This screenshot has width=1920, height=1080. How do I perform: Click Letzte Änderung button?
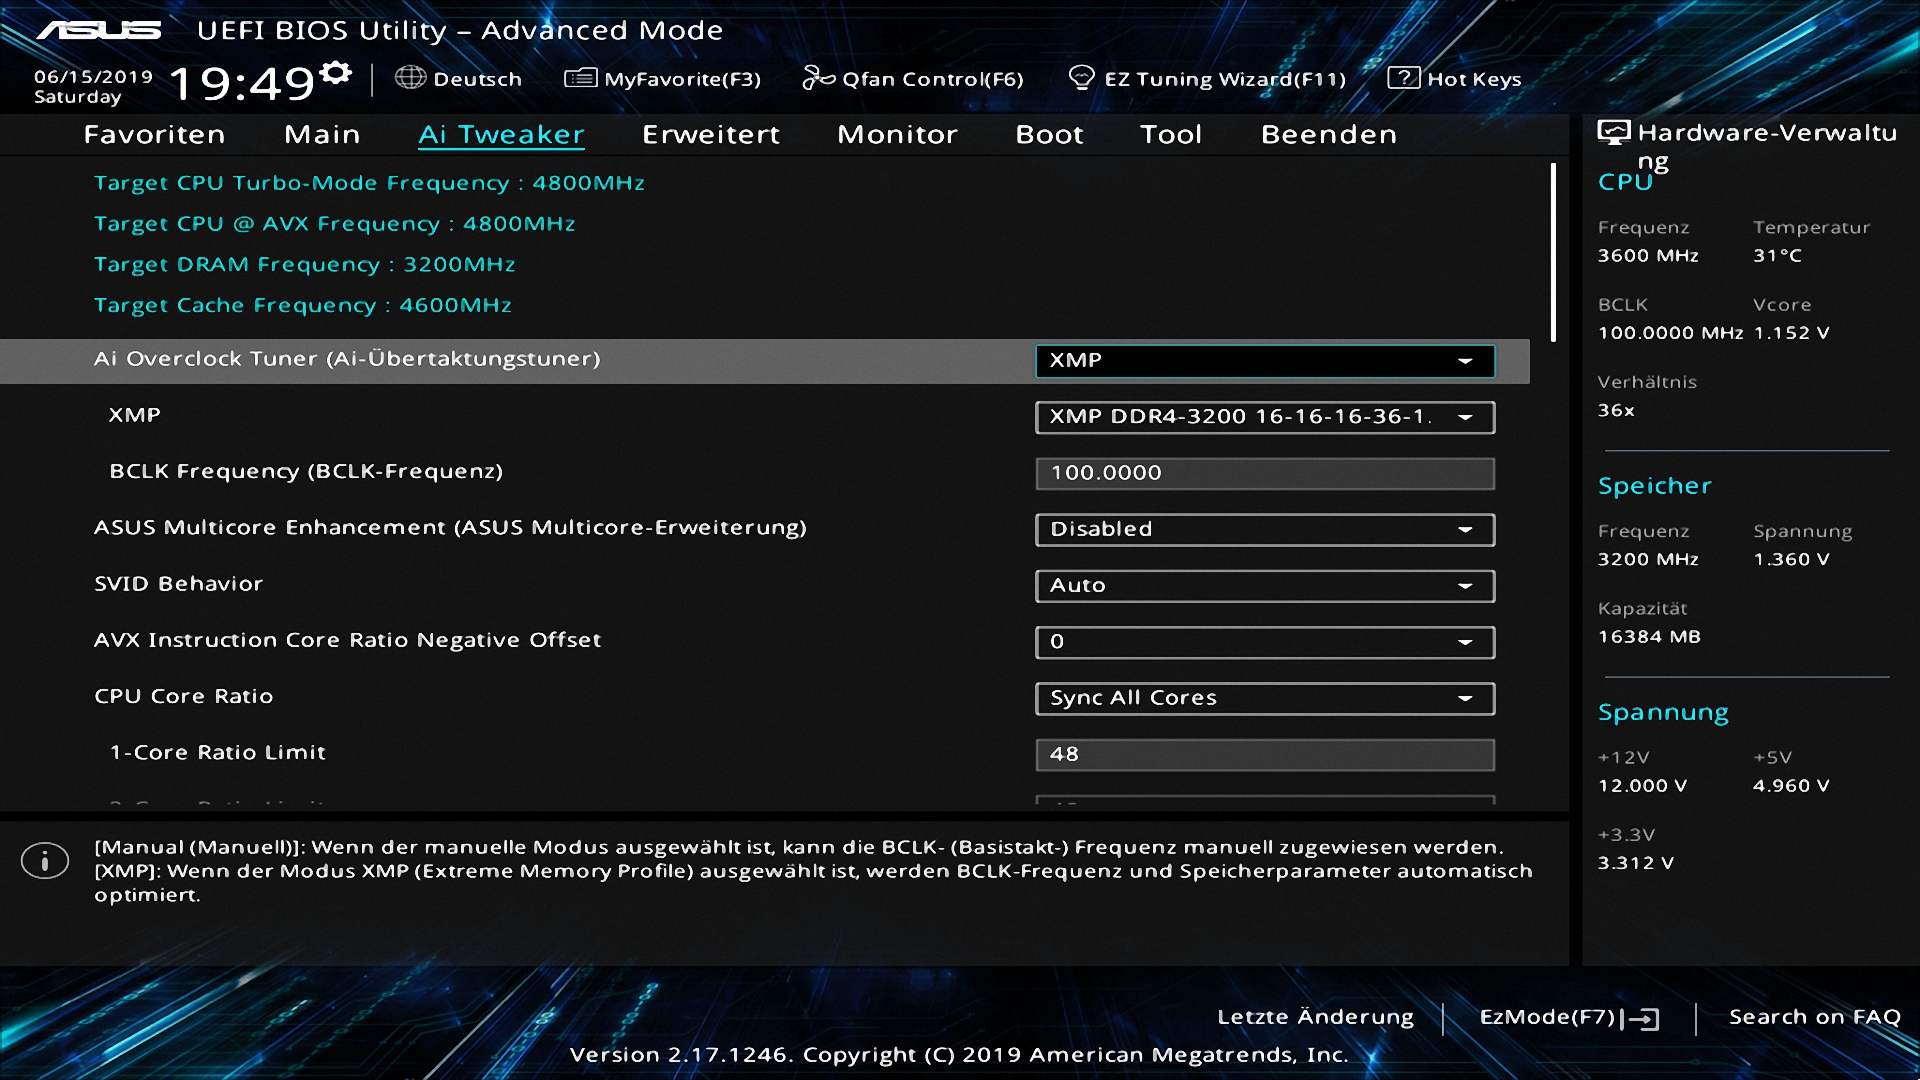(1315, 1017)
